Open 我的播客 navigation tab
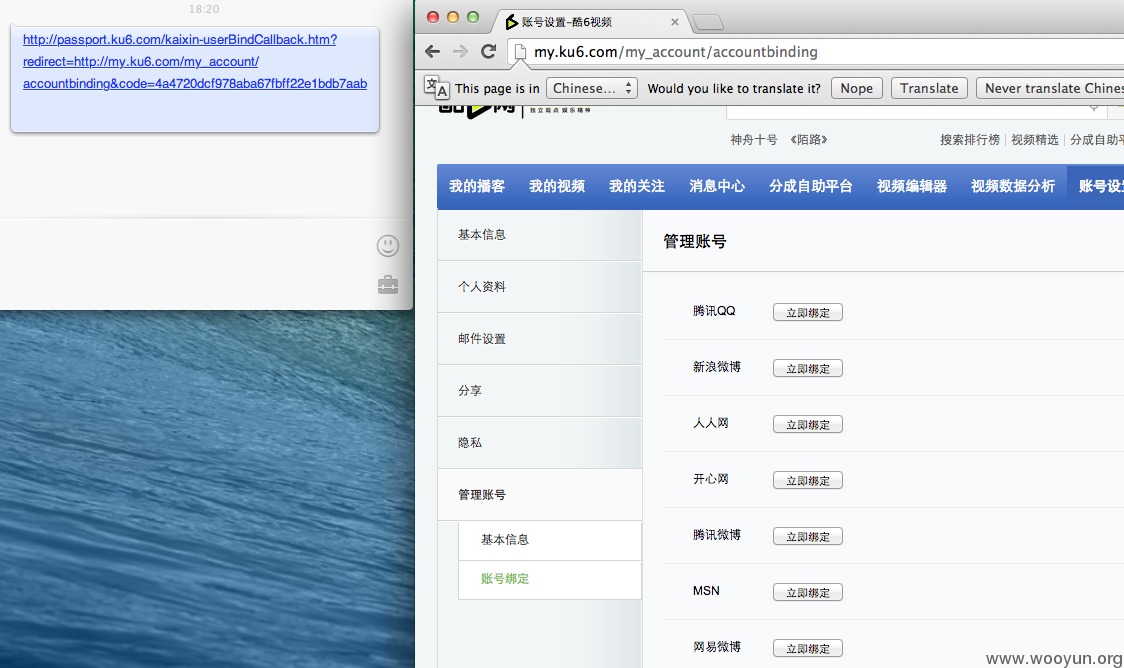This screenshot has height=668, width=1124. 477,186
